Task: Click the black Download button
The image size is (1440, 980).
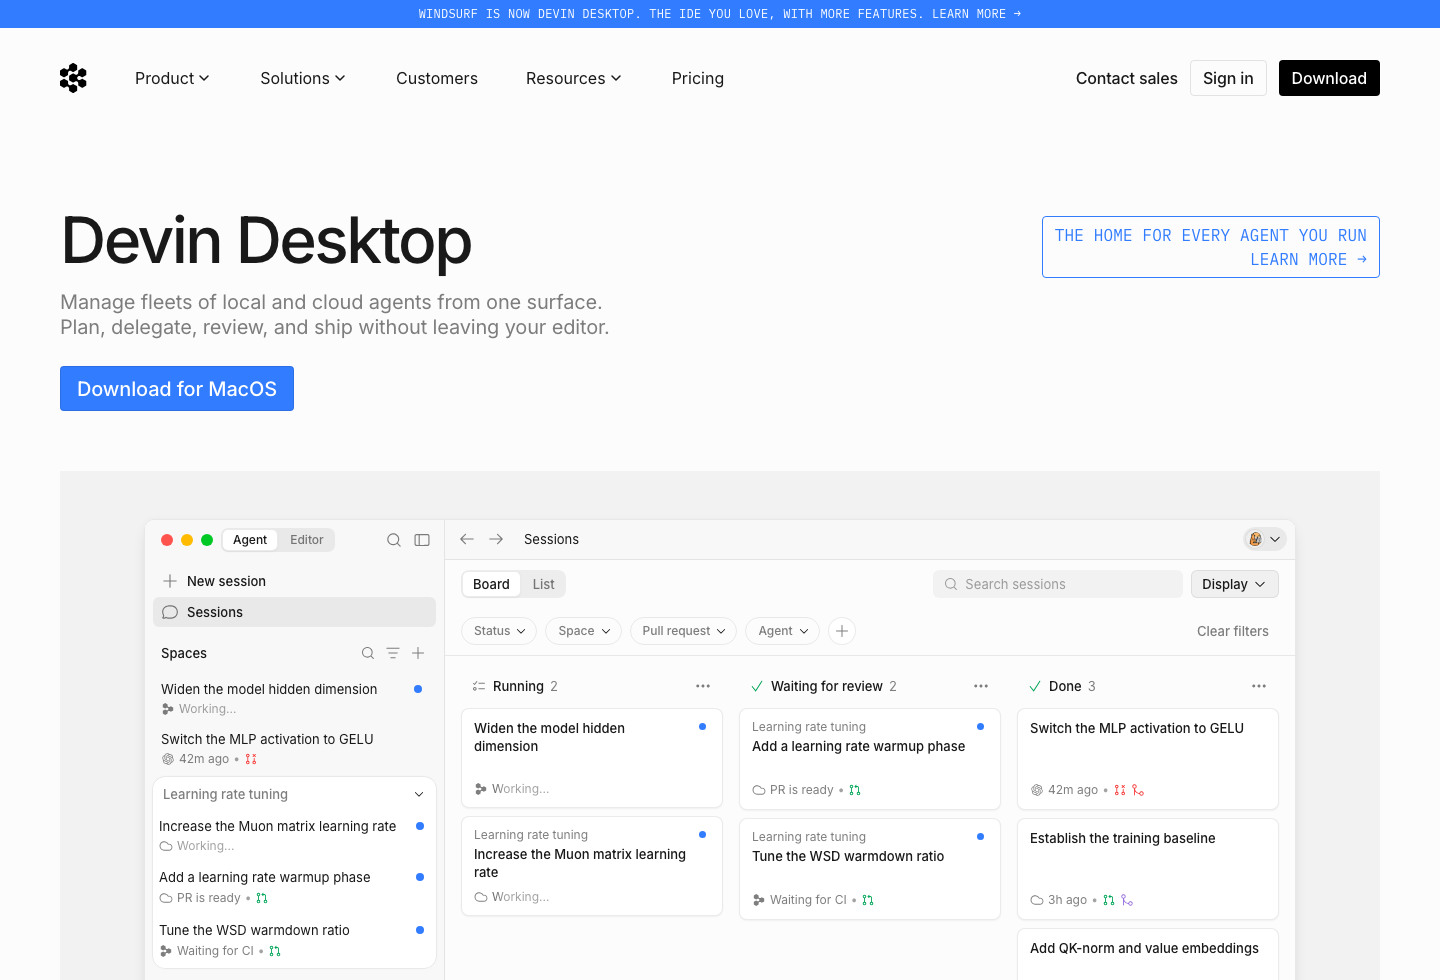Action: pyautogui.click(x=1329, y=78)
